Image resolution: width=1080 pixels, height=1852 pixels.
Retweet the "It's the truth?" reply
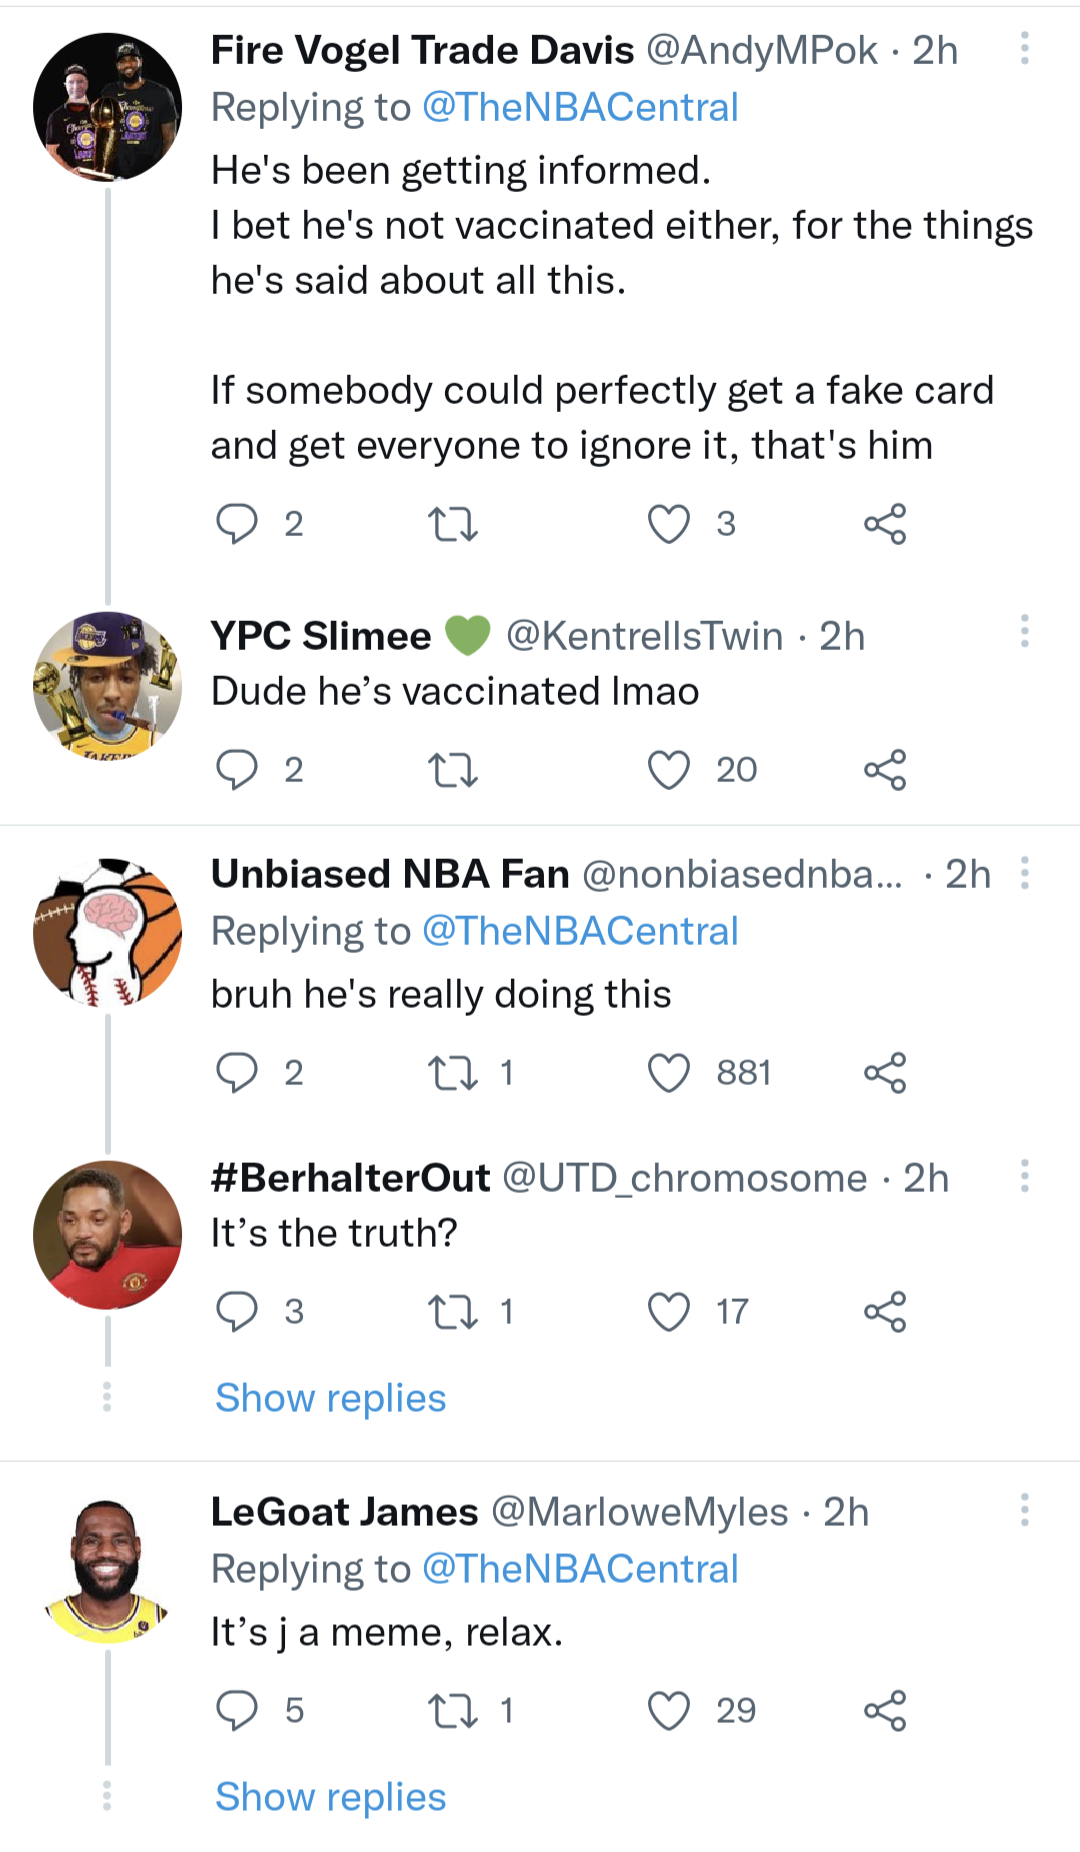pyautogui.click(x=452, y=1312)
